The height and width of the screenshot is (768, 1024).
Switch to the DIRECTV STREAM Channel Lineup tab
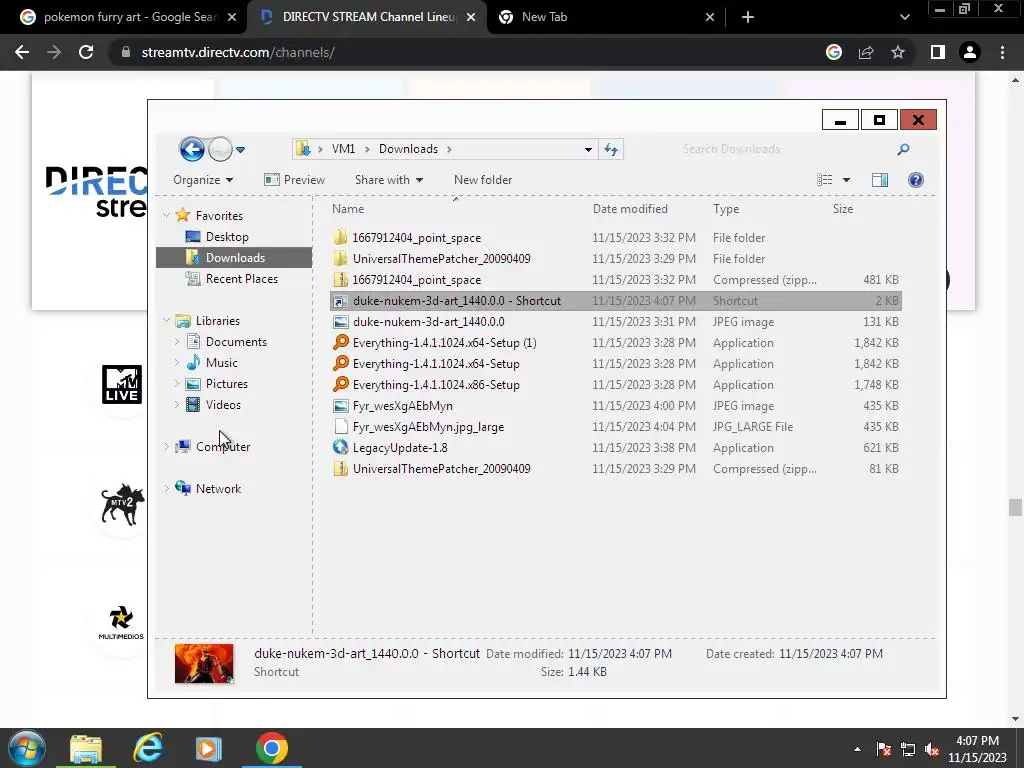pyautogui.click(x=366, y=17)
